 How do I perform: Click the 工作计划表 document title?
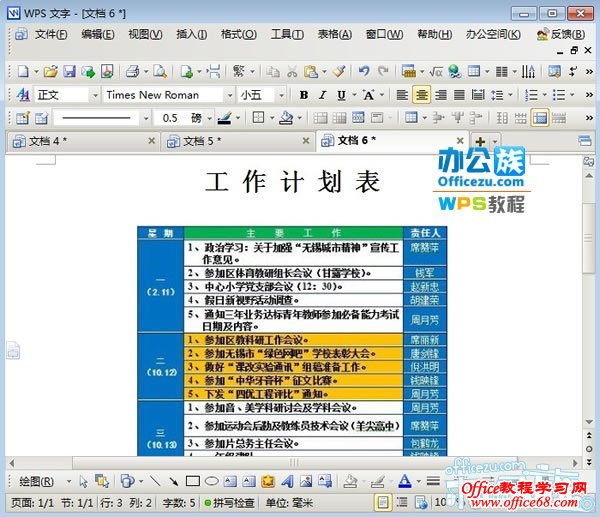click(293, 182)
